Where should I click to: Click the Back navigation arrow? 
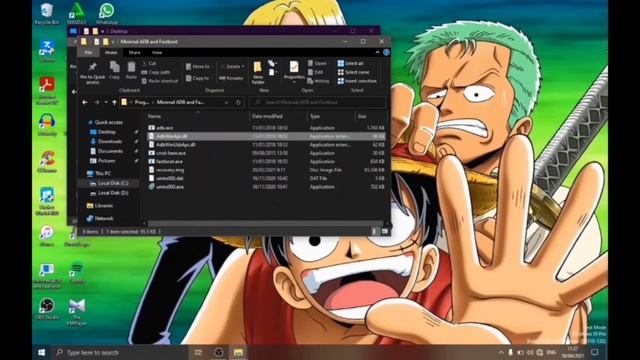pyautogui.click(x=85, y=102)
